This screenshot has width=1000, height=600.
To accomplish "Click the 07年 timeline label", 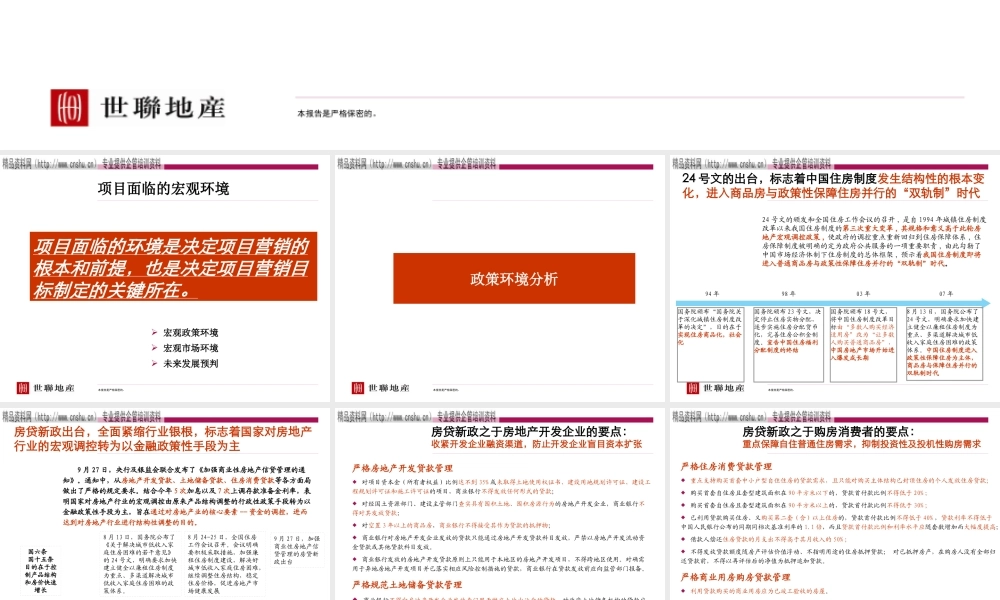I will 946,294.
